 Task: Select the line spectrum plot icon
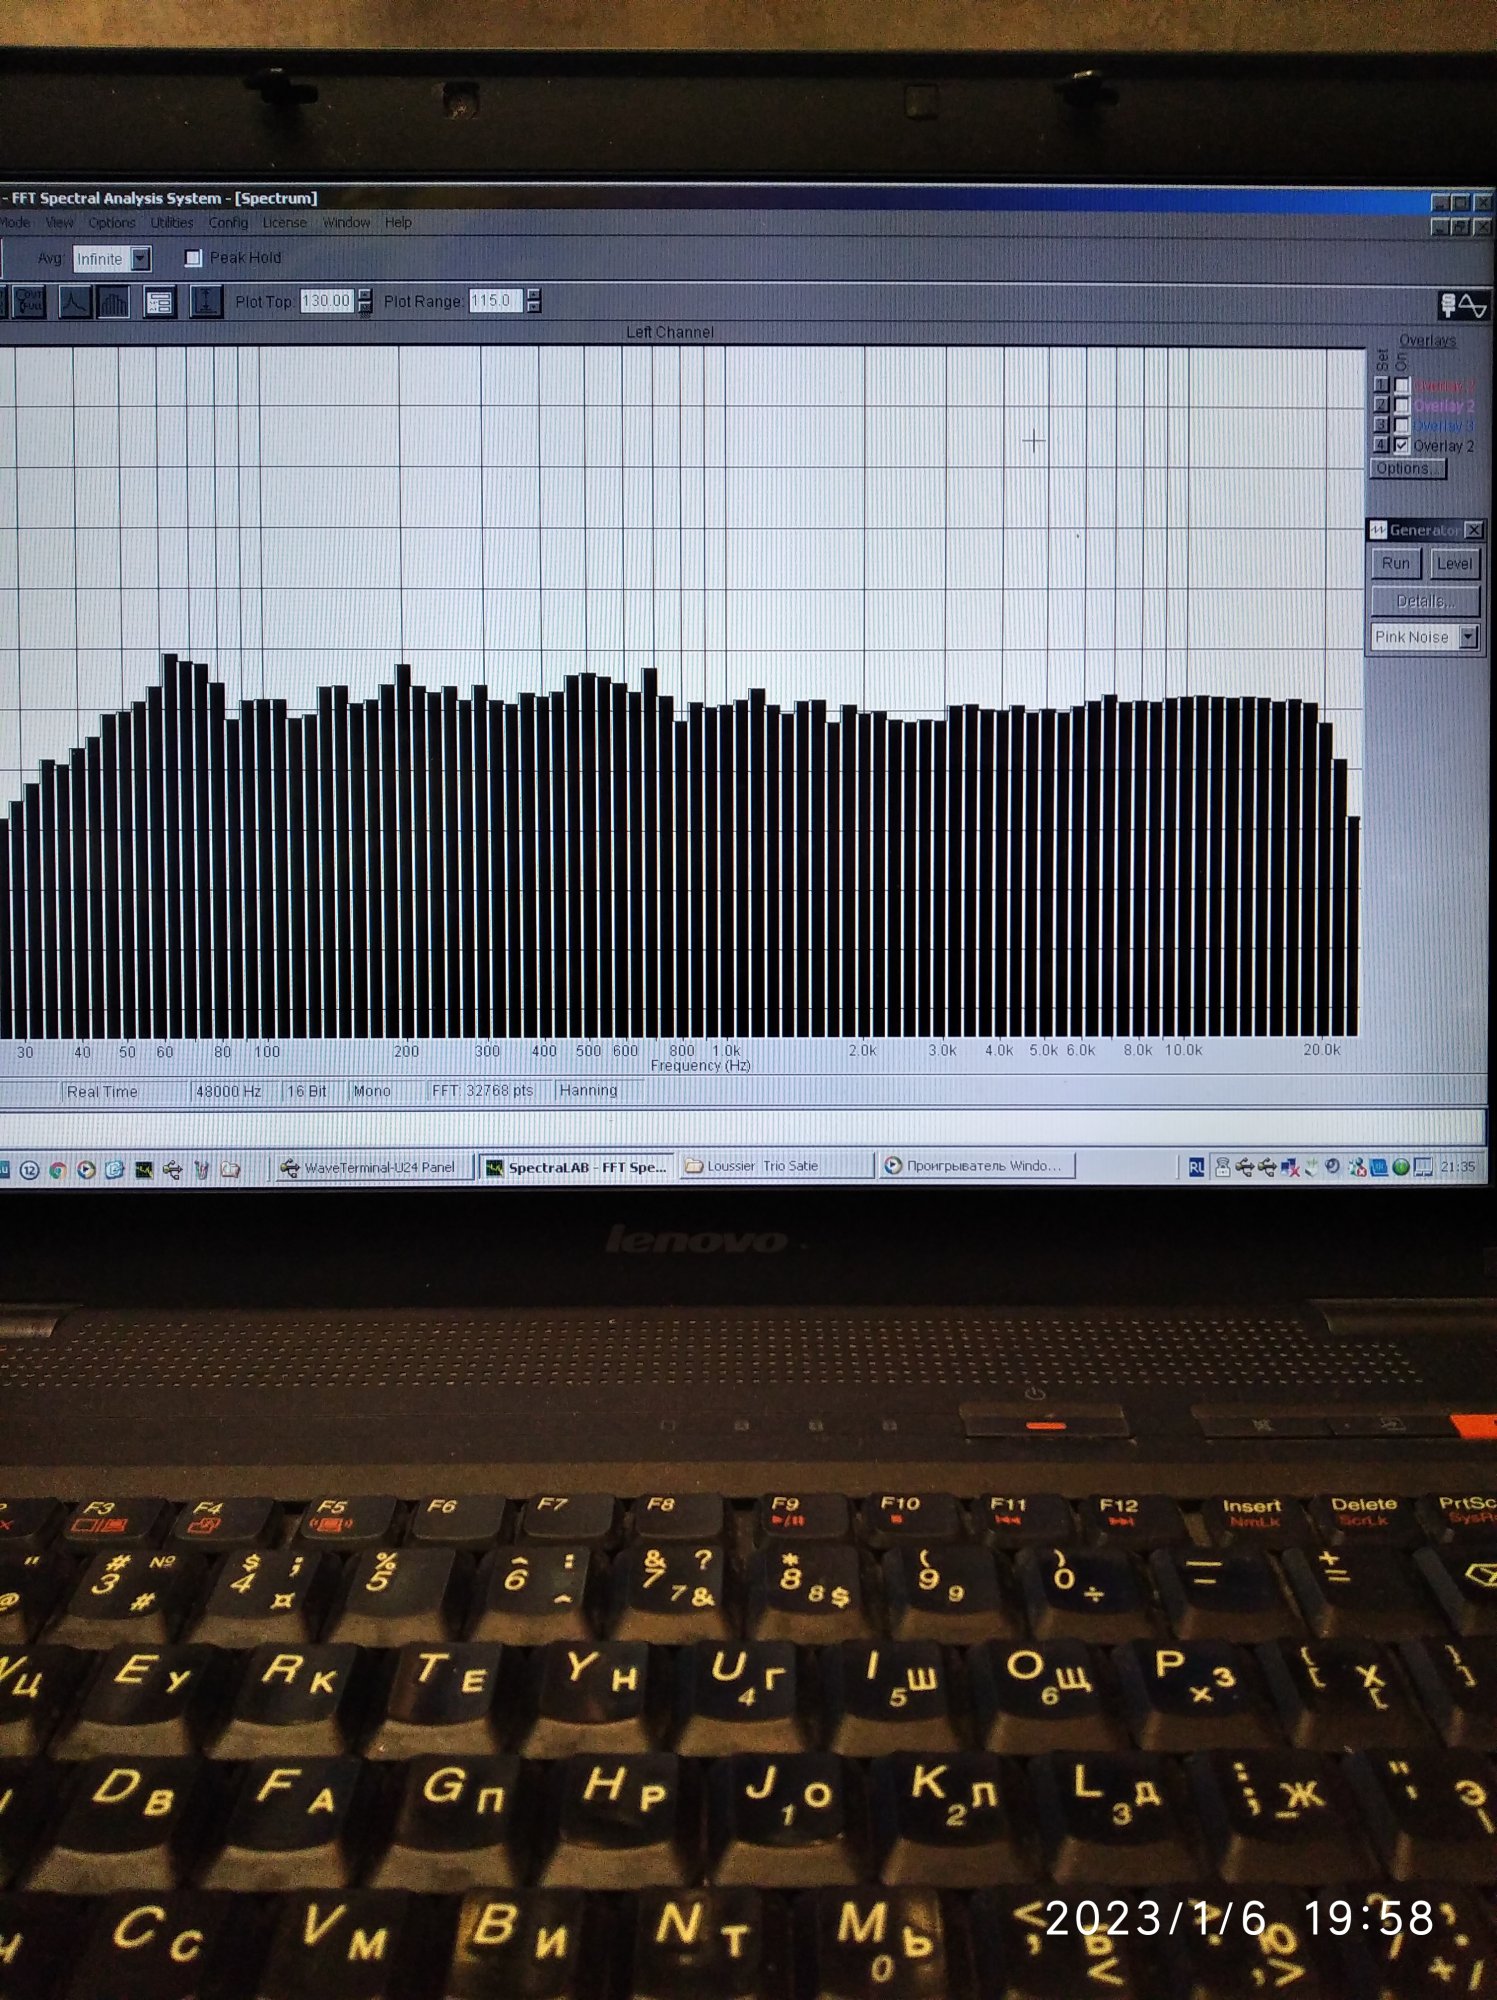tap(74, 301)
